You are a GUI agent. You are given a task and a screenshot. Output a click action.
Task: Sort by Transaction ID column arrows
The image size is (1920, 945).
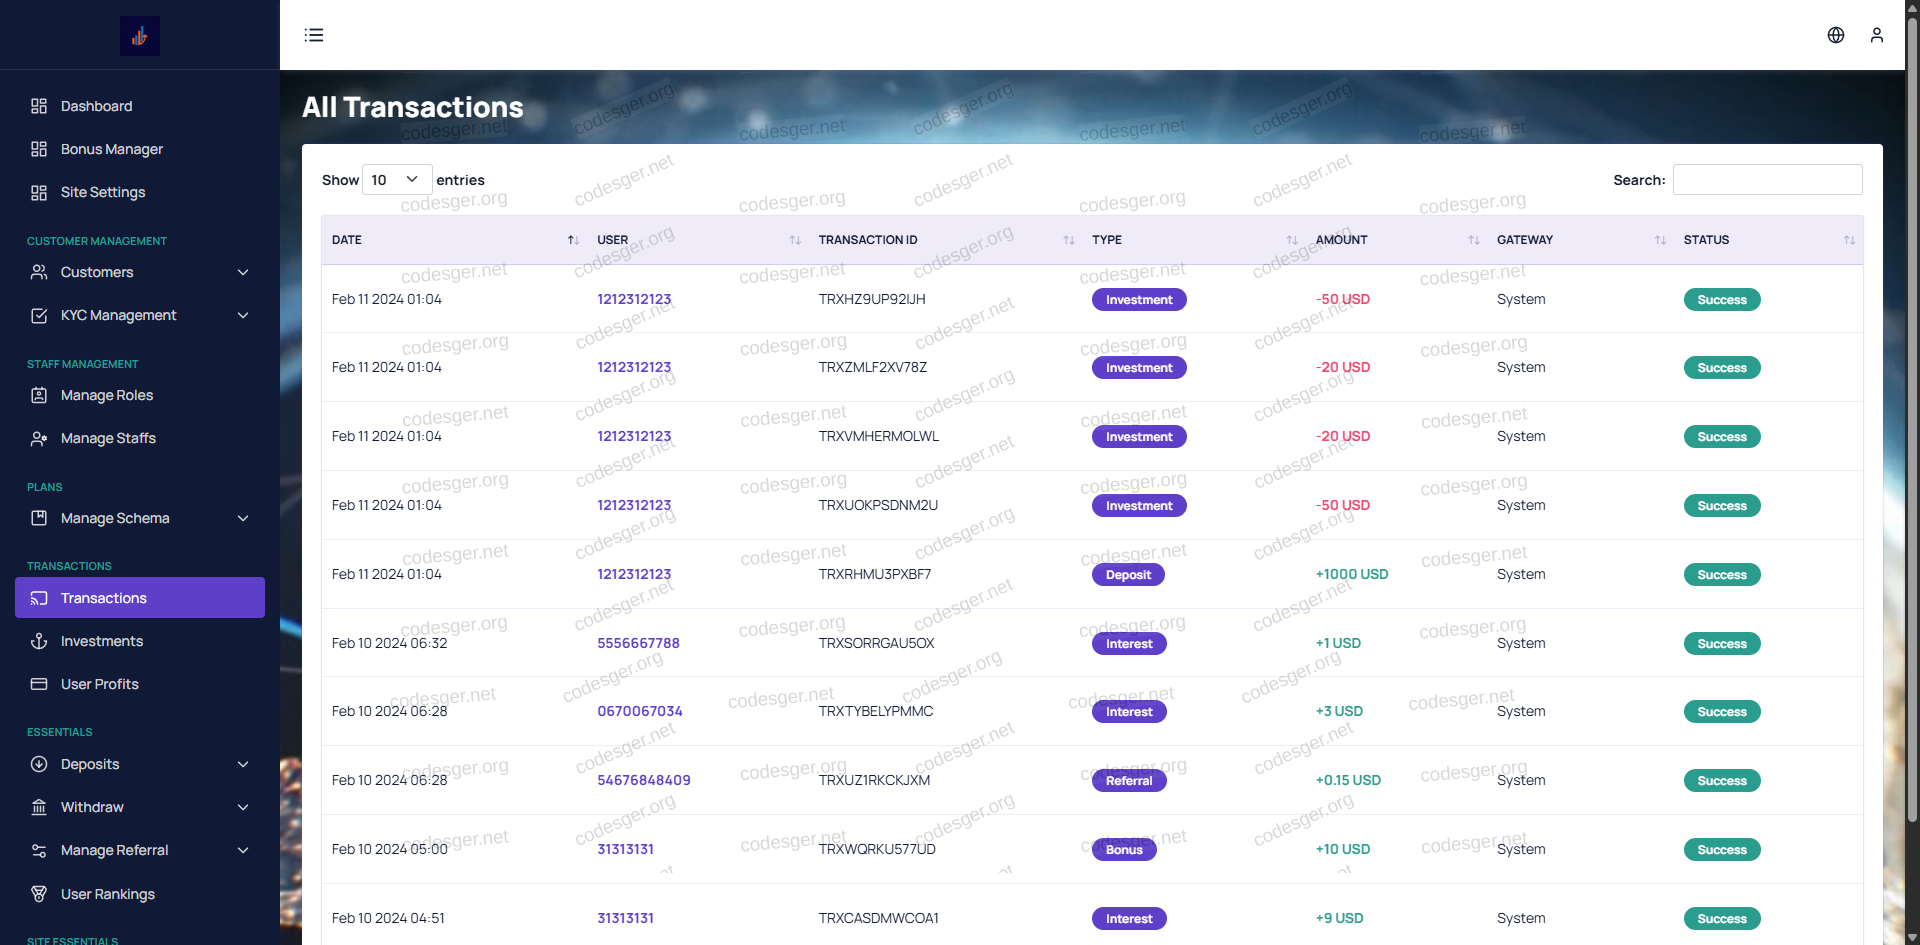point(1068,240)
